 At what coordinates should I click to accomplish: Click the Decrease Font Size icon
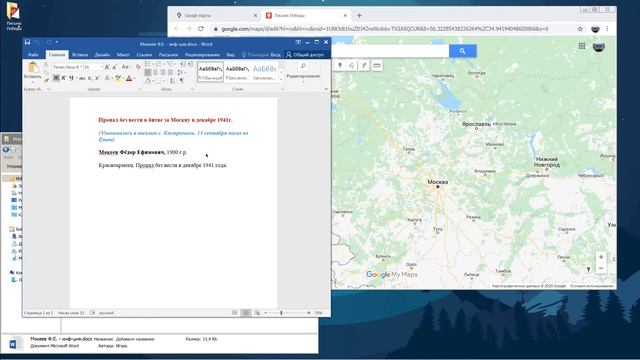click(114, 67)
